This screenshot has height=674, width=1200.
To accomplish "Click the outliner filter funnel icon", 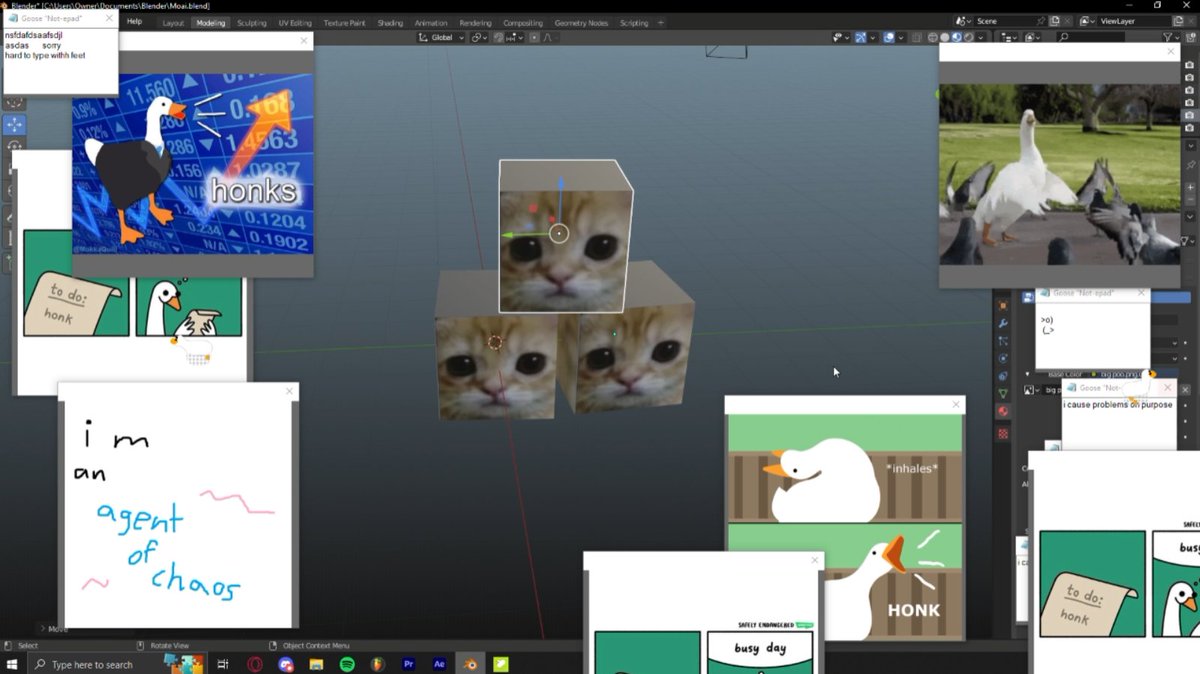I will tap(1167, 37).
